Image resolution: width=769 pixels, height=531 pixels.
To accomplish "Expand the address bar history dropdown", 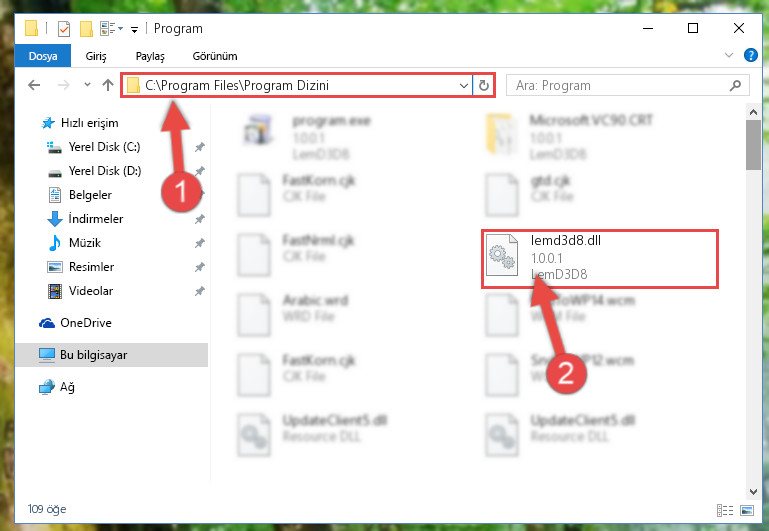I will (x=463, y=85).
